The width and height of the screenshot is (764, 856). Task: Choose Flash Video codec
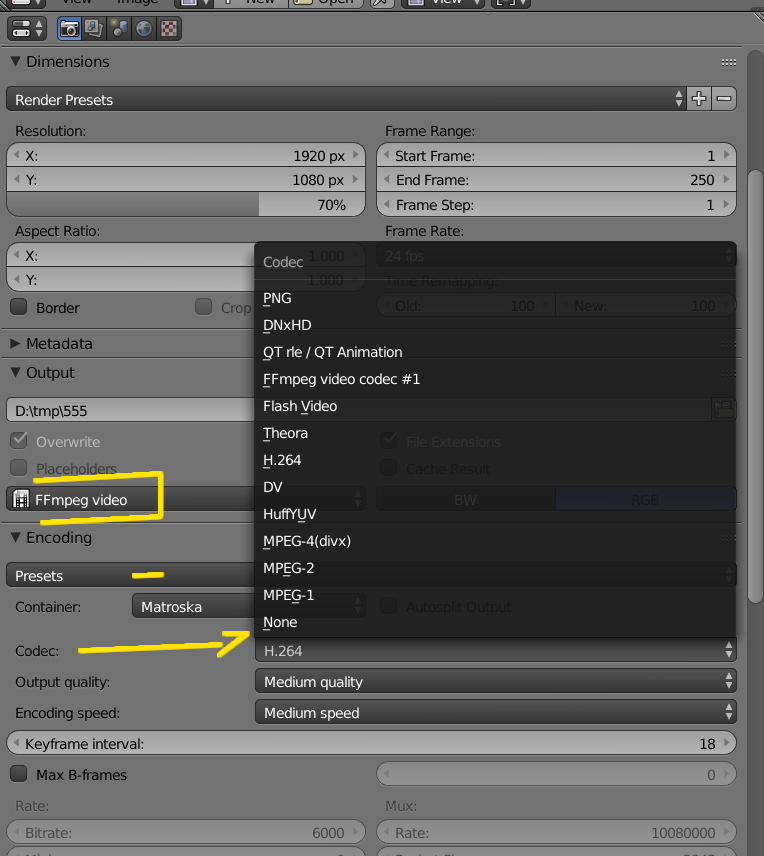point(495,406)
